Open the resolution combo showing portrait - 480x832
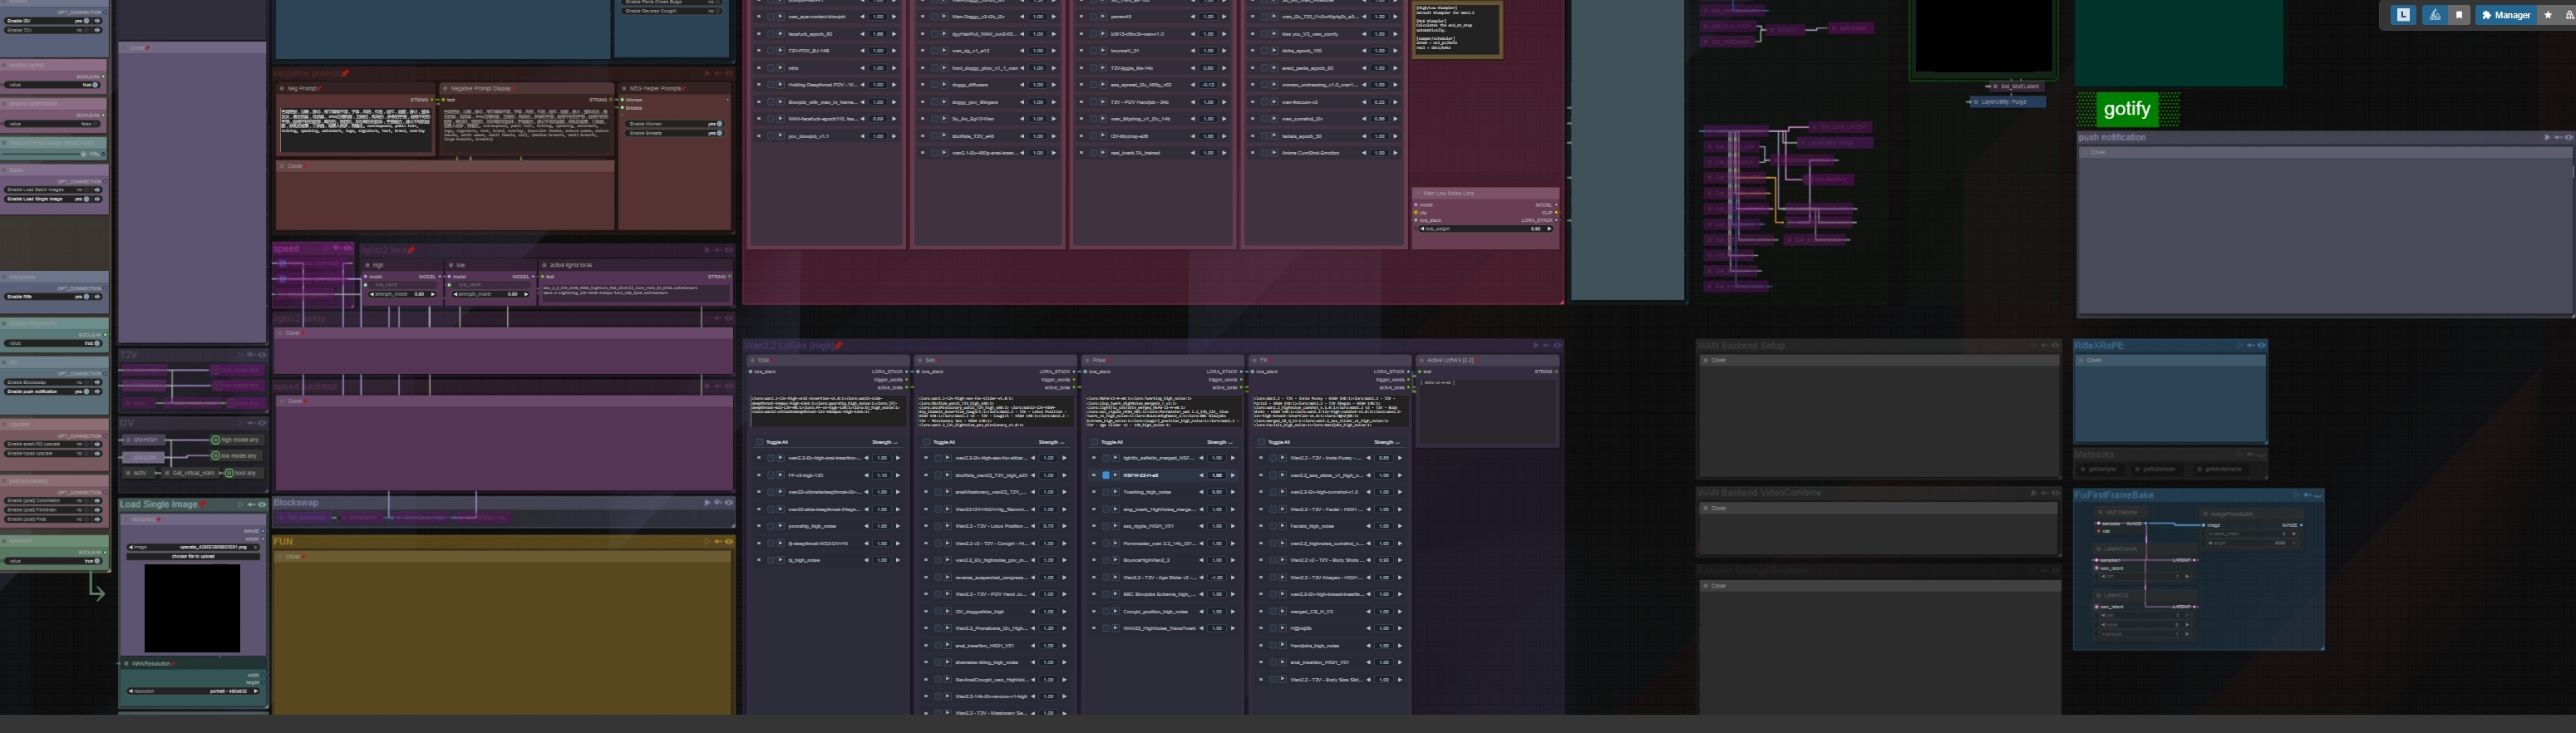The image size is (2576, 733). click(x=193, y=691)
